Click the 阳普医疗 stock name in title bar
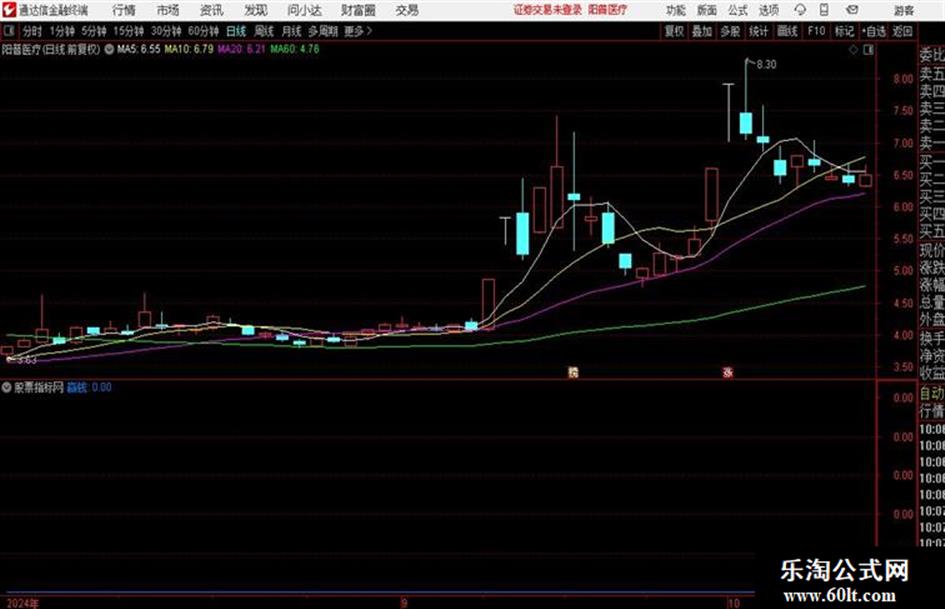Screen dimensions: 945x609 pyautogui.click(x=608, y=10)
